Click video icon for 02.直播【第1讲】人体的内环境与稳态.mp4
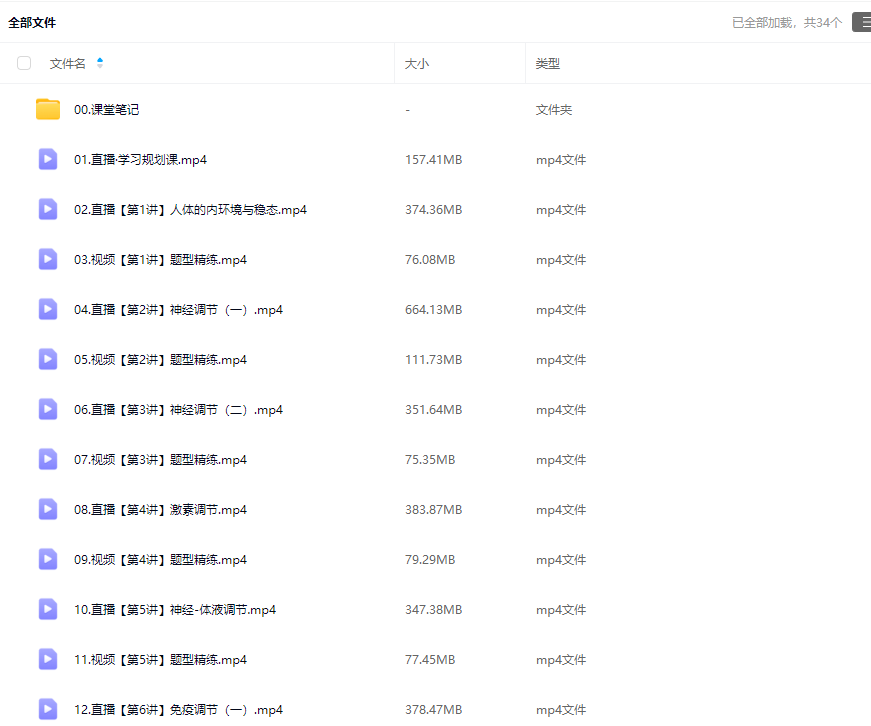The image size is (871, 726). pyautogui.click(x=48, y=209)
